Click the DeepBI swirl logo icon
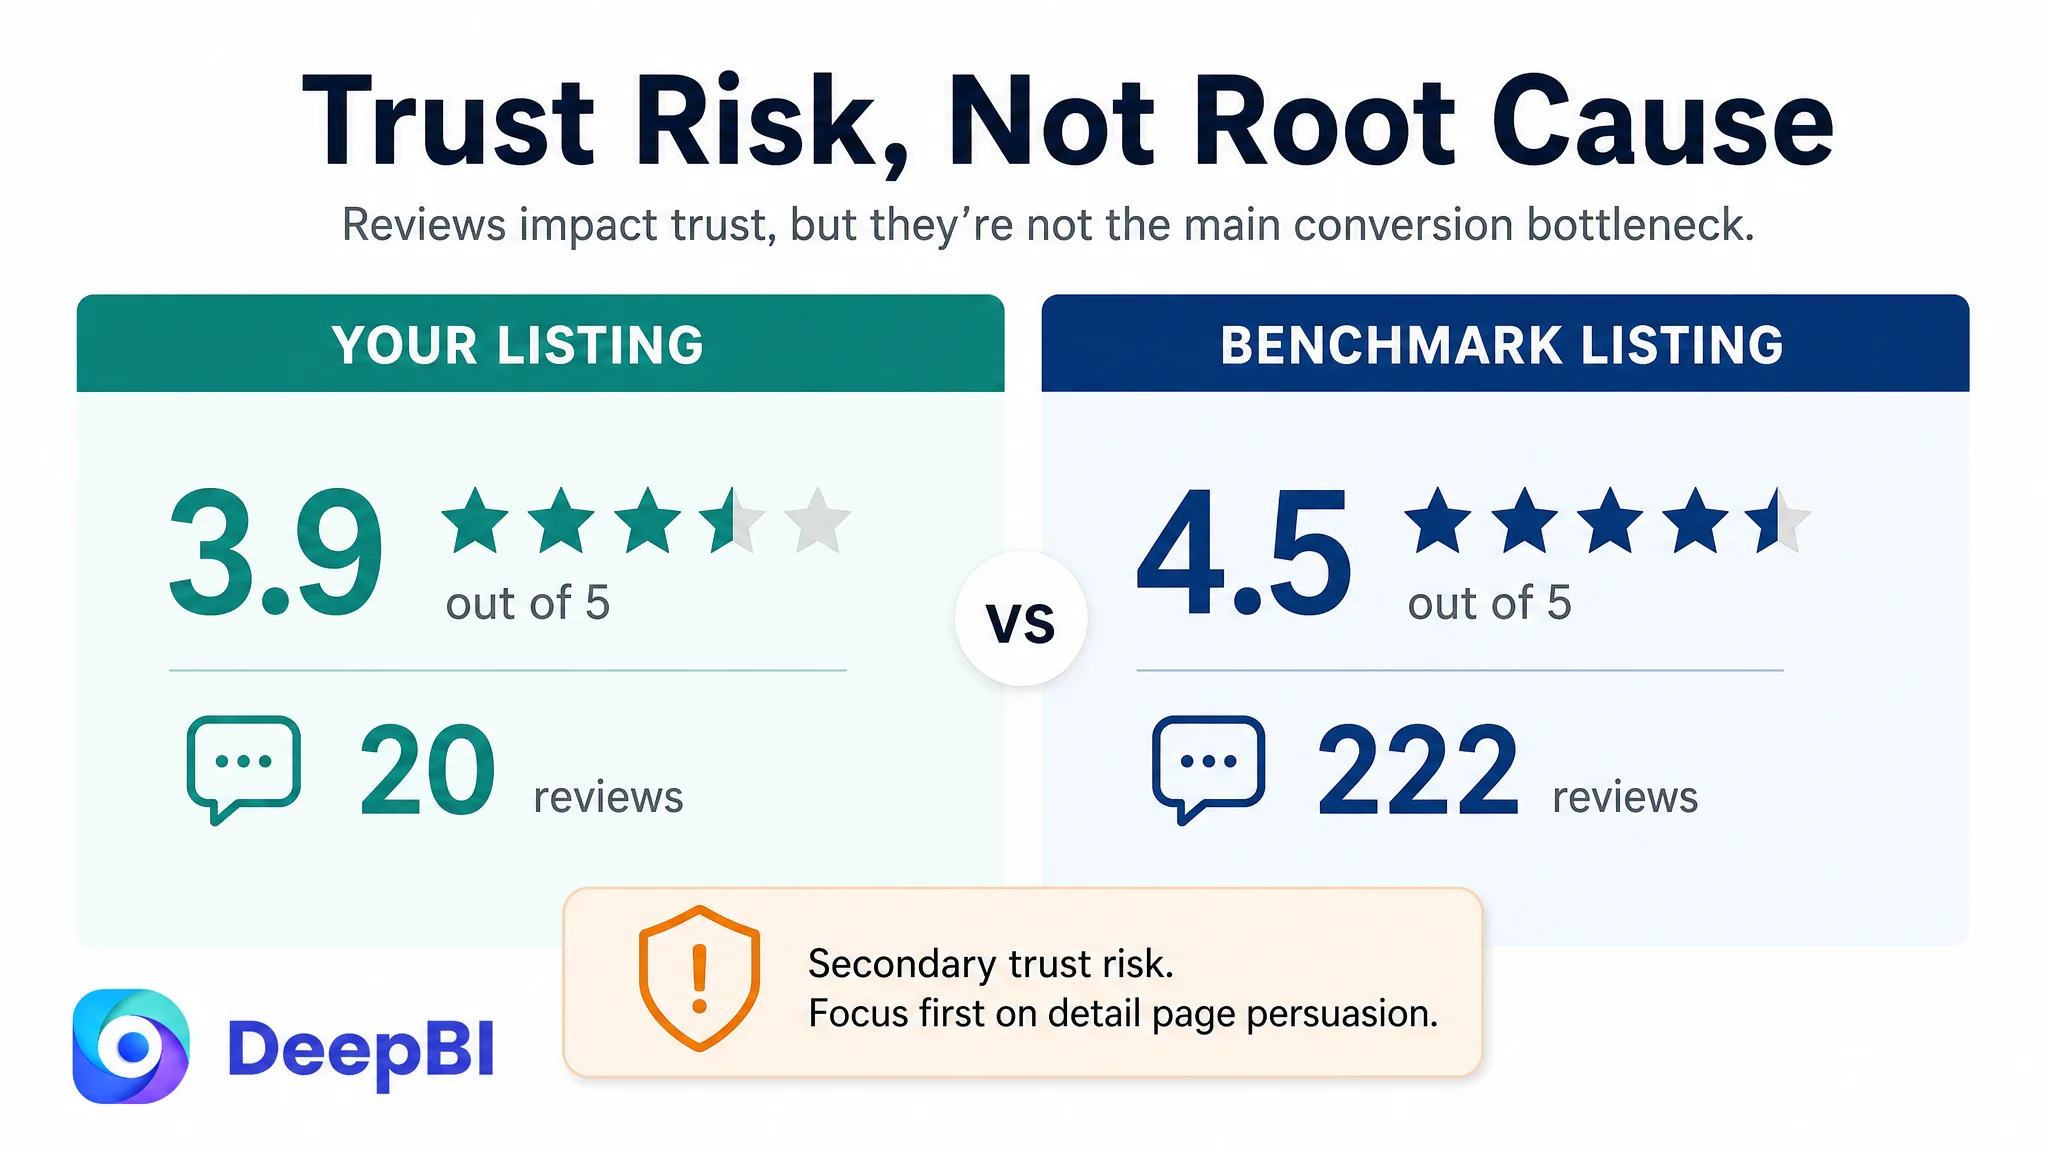 coord(131,1046)
